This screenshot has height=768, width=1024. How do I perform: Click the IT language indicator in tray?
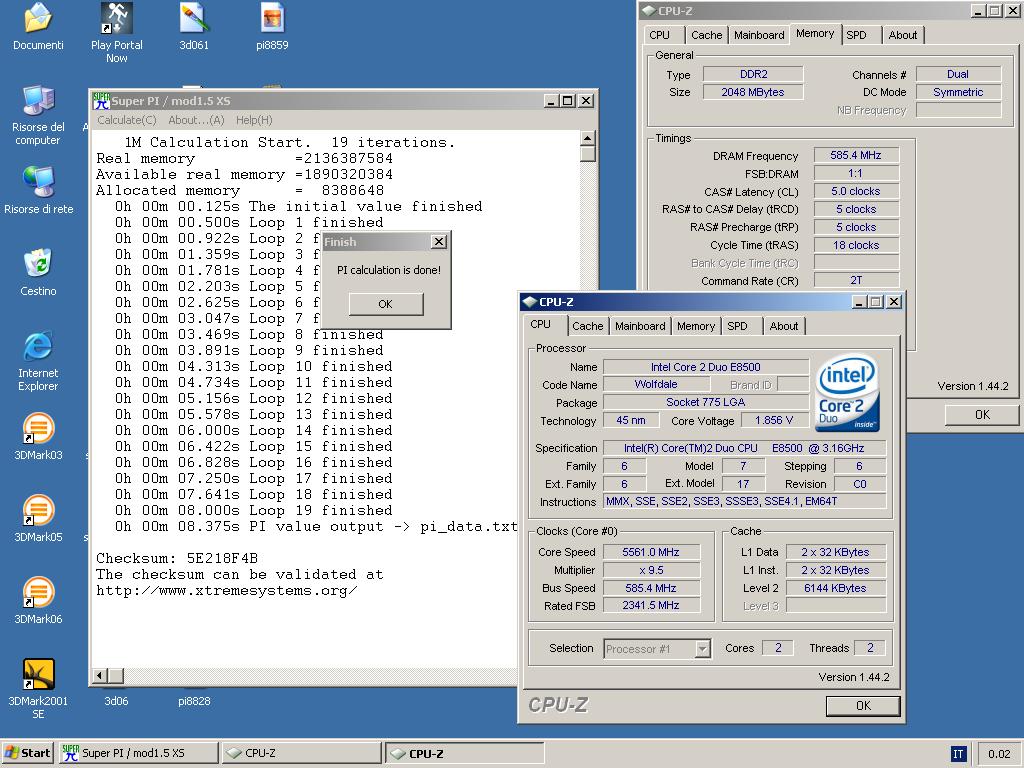click(x=958, y=754)
